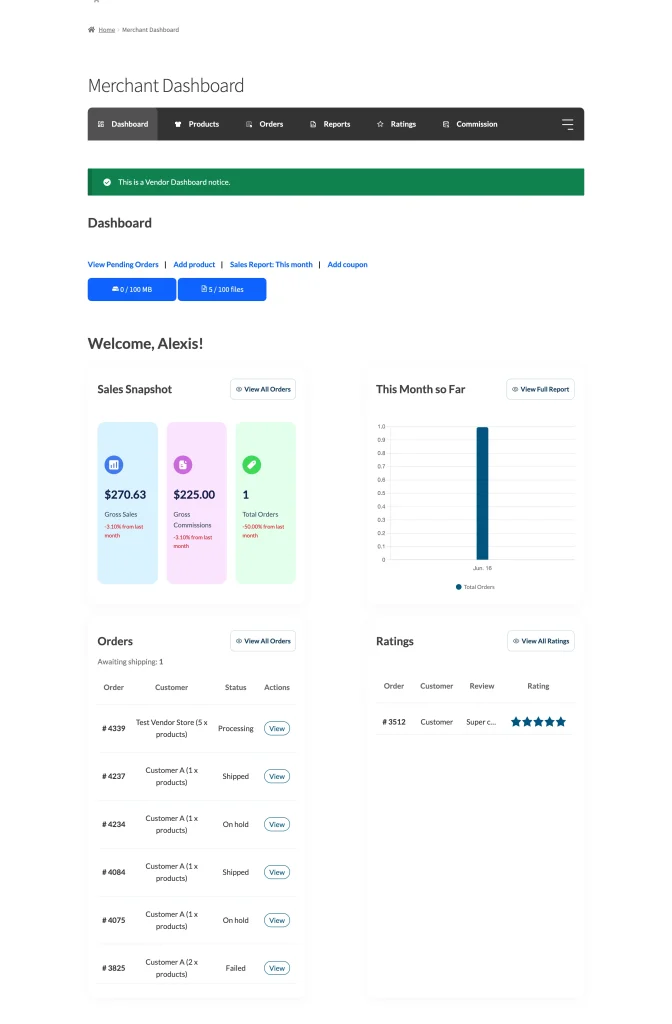The width and height of the screenshot is (672, 1024).
Task: Open the Products tab
Action: pos(197,124)
